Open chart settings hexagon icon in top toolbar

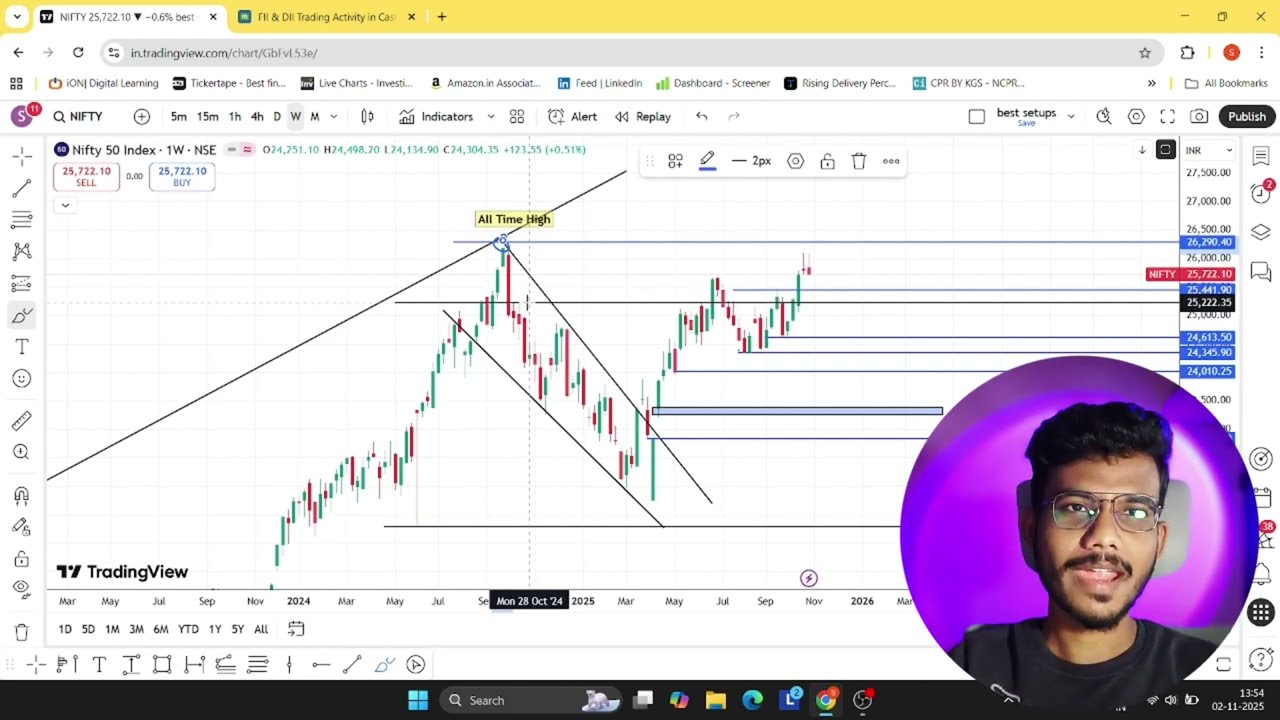[1136, 117]
